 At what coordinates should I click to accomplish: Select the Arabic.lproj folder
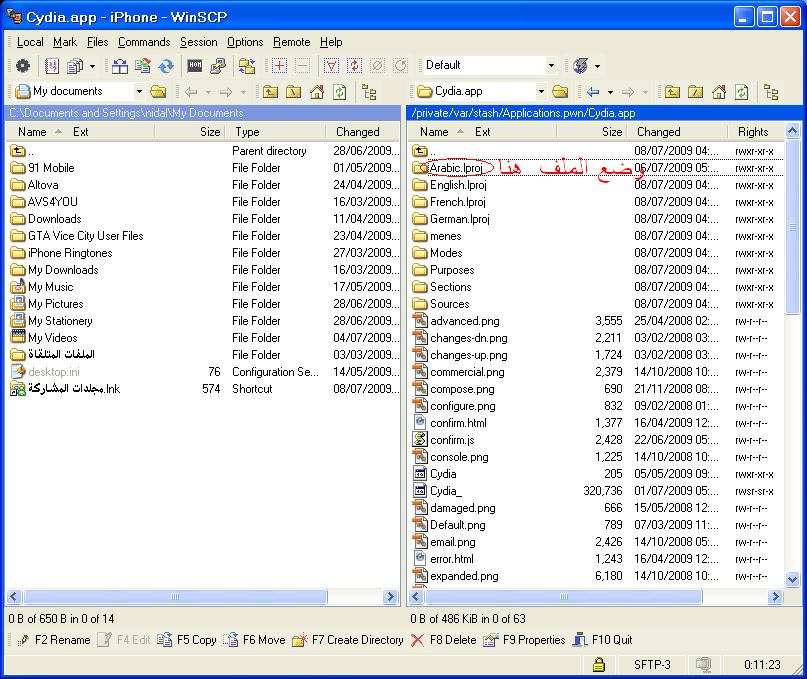coord(457,168)
